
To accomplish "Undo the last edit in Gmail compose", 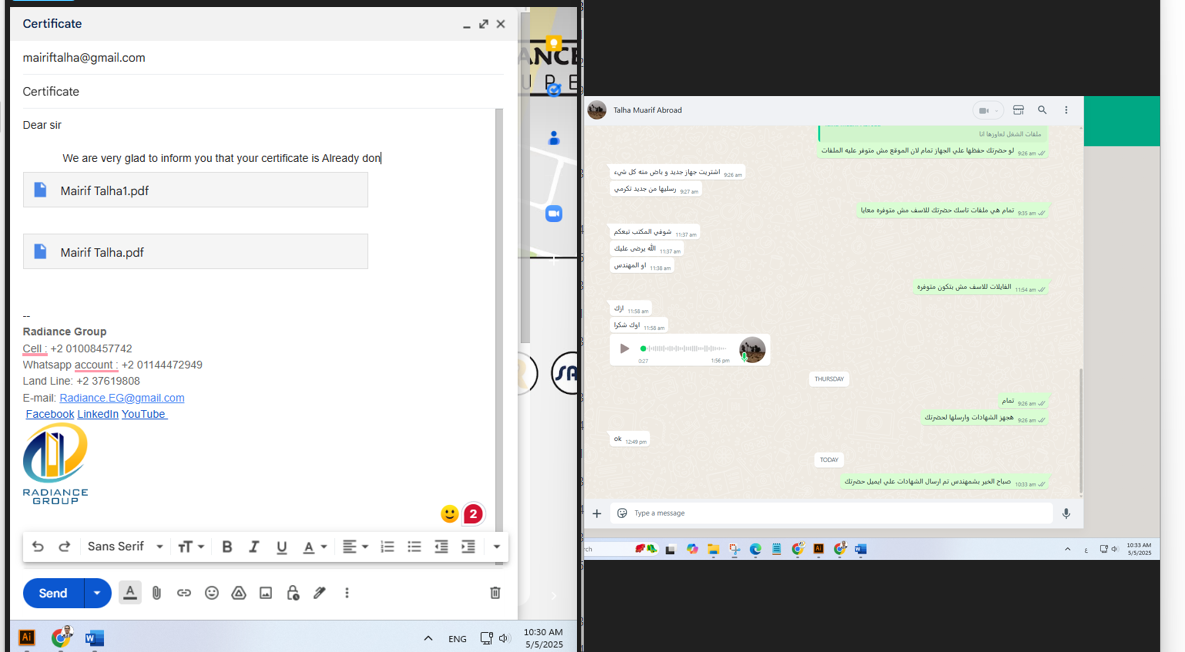I will [38, 546].
